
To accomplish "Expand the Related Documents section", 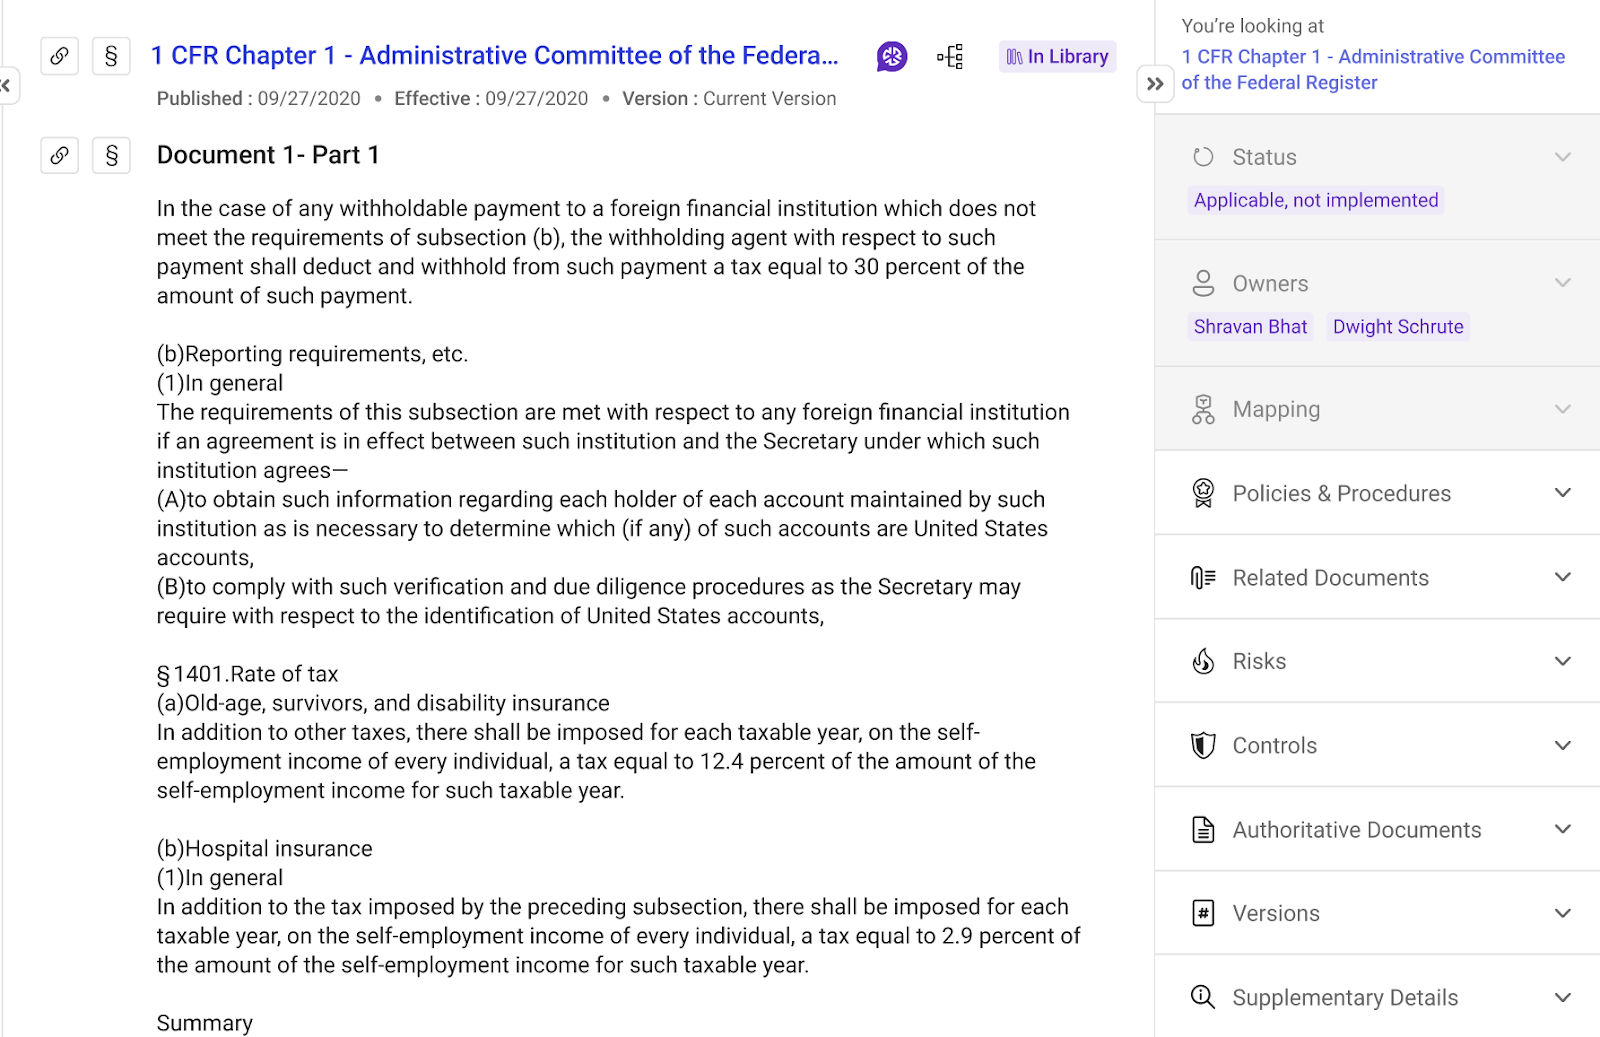I will tap(1563, 577).
